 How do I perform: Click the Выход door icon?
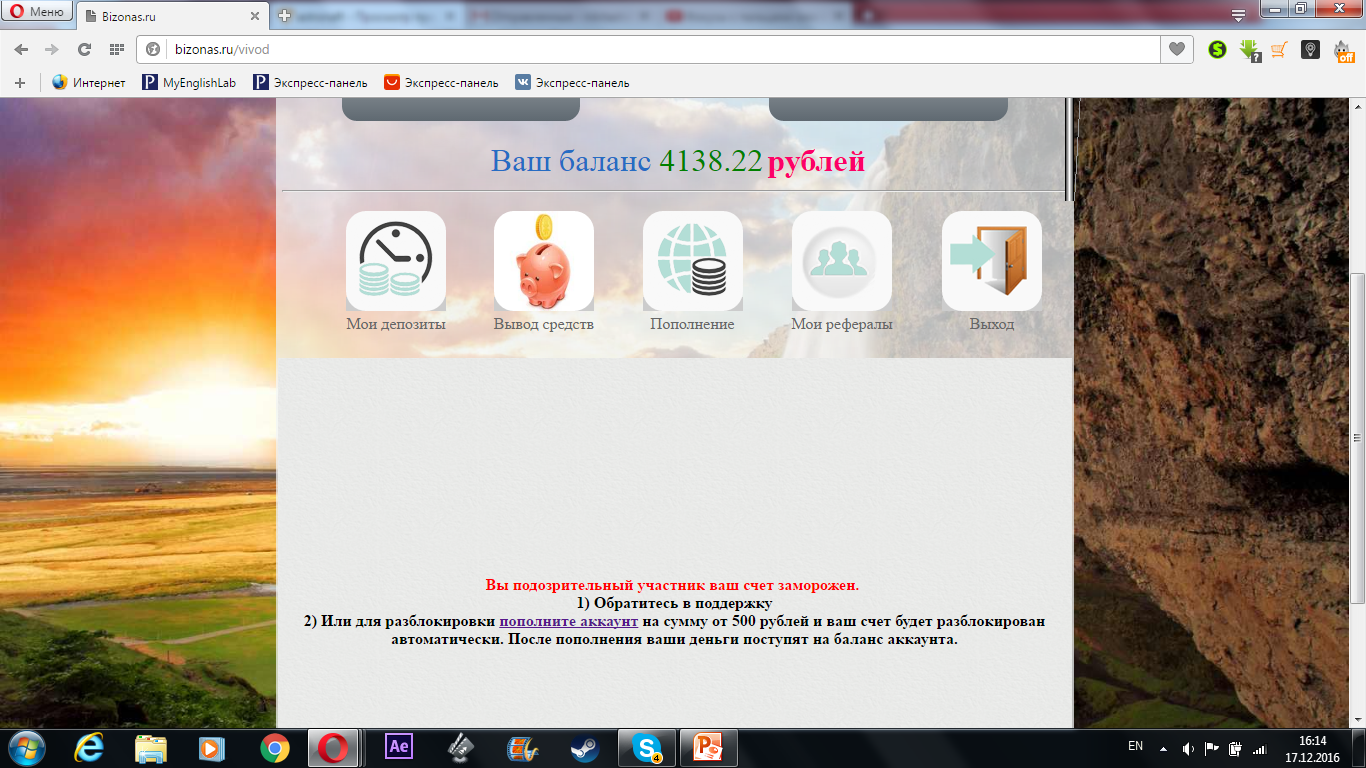point(991,260)
